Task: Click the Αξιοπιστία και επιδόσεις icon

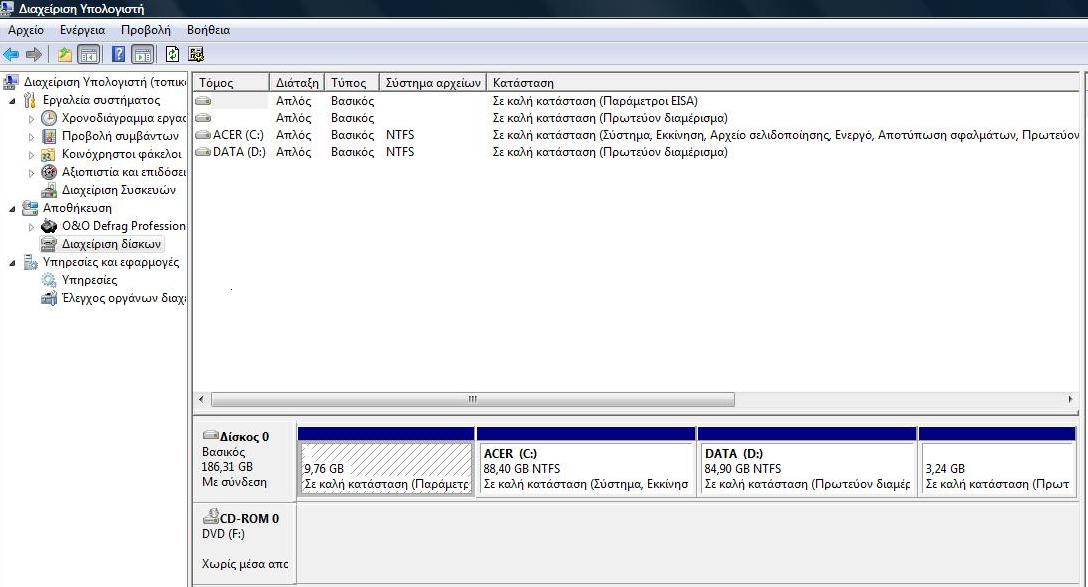Action: [x=49, y=171]
